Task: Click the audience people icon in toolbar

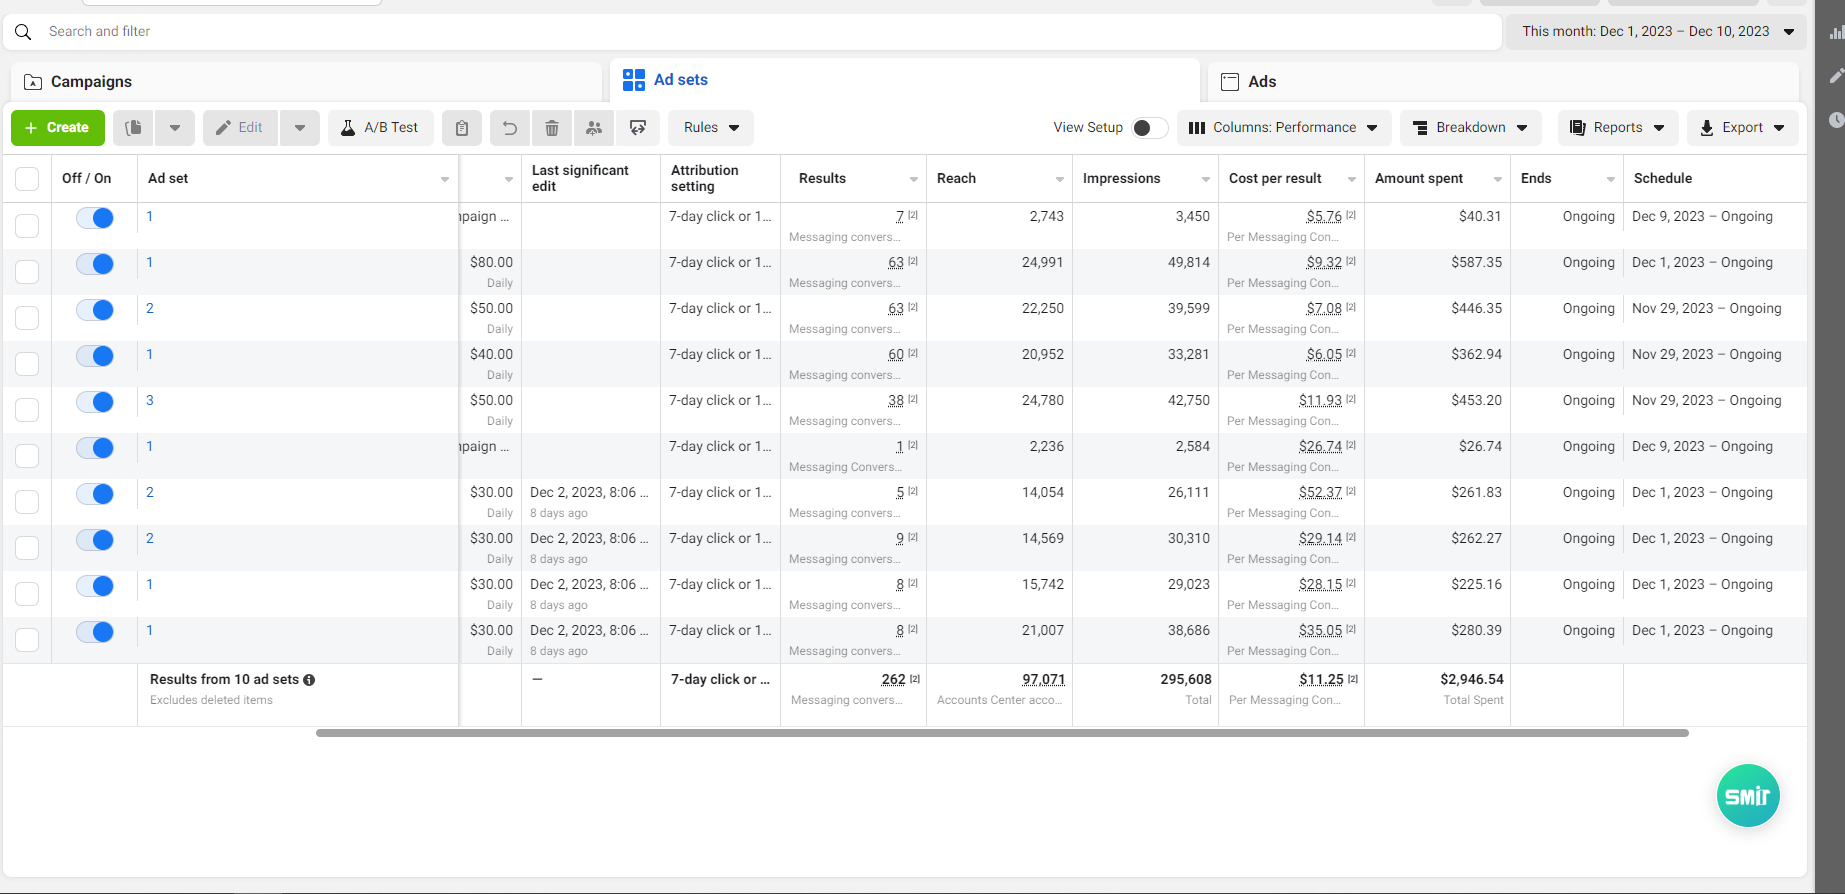Action: point(594,128)
